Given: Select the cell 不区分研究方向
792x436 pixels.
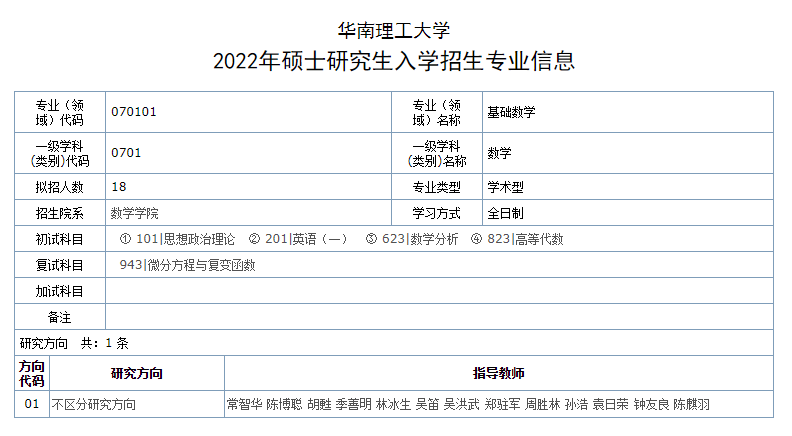Looking at the screenshot, I should pyautogui.click(x=94, y=404).
